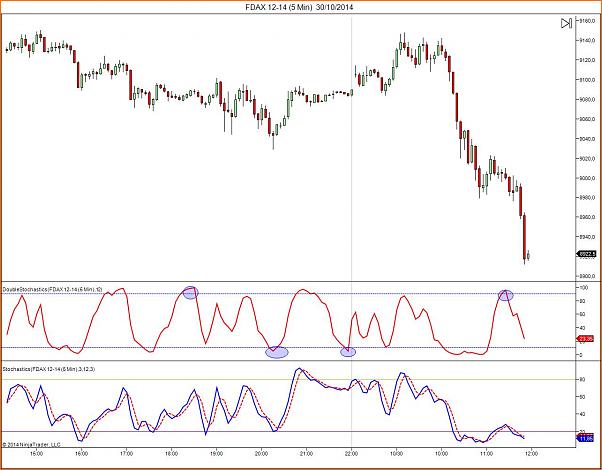Click the 15:00 time axis label
The image size is (602, 470).
point(36,453)
